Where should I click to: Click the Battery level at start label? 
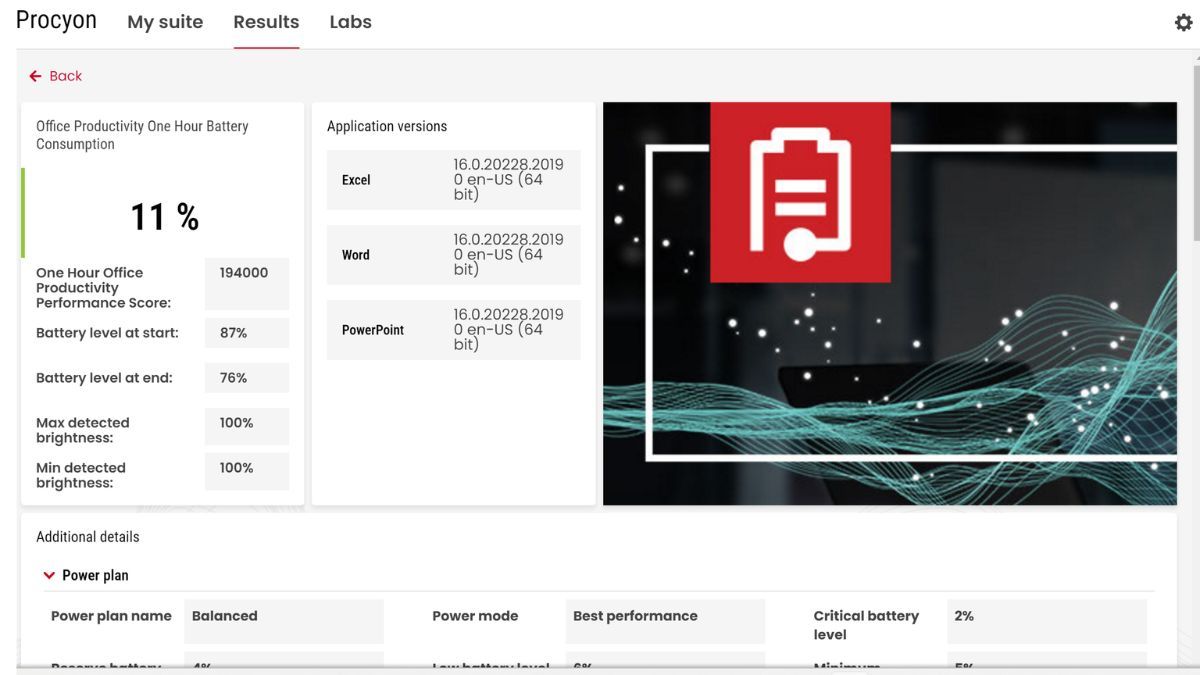[x=107, y=333]
